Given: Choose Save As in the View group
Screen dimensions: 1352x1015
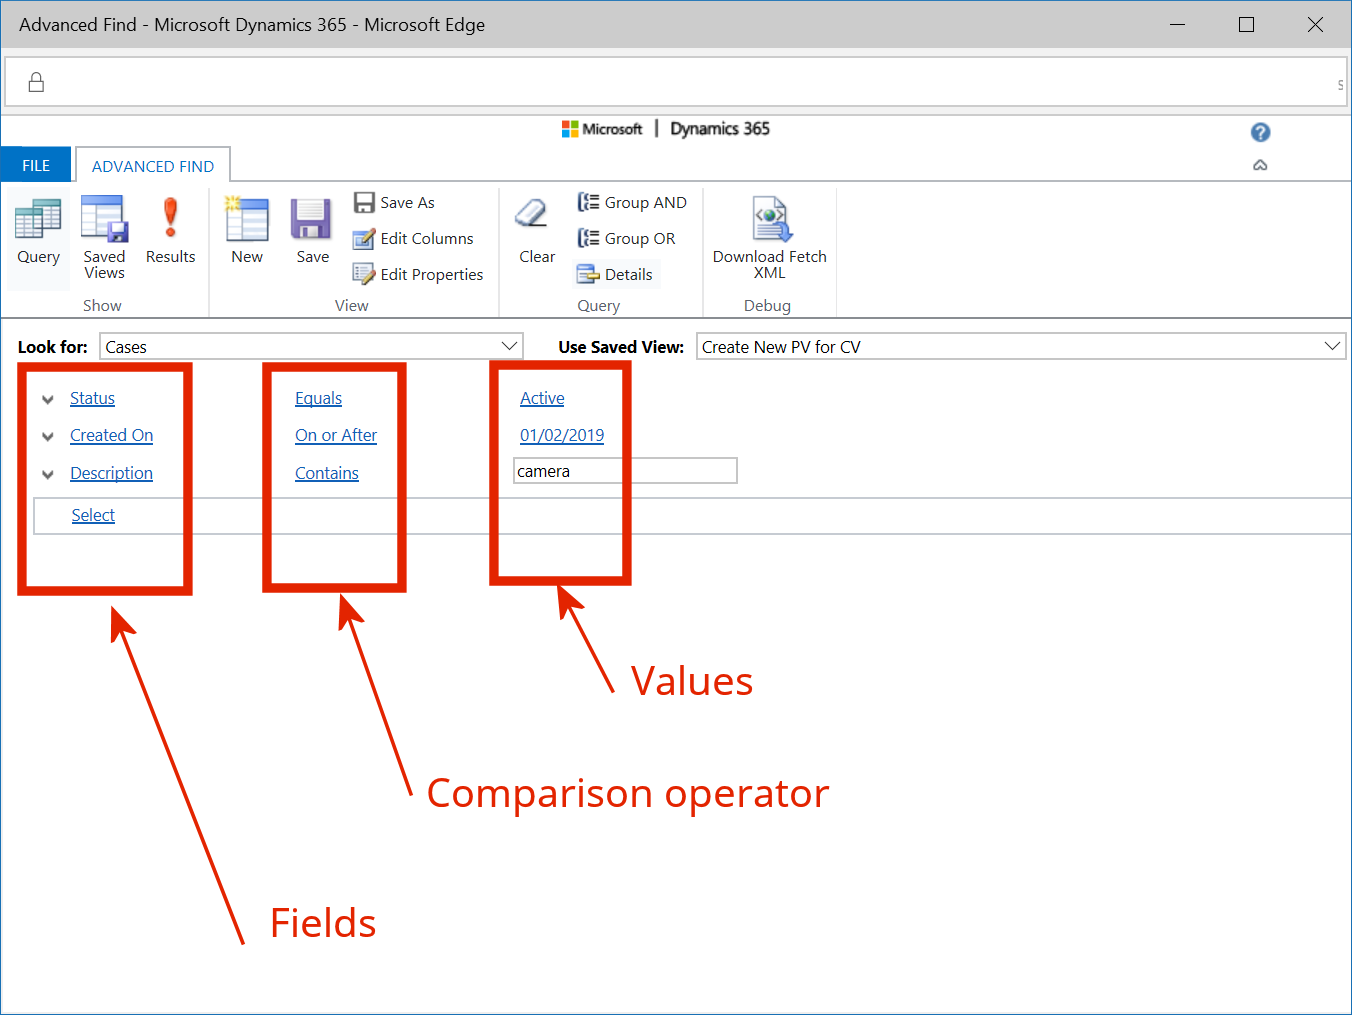Looking at the screenshot, I should tap(395, 202).
